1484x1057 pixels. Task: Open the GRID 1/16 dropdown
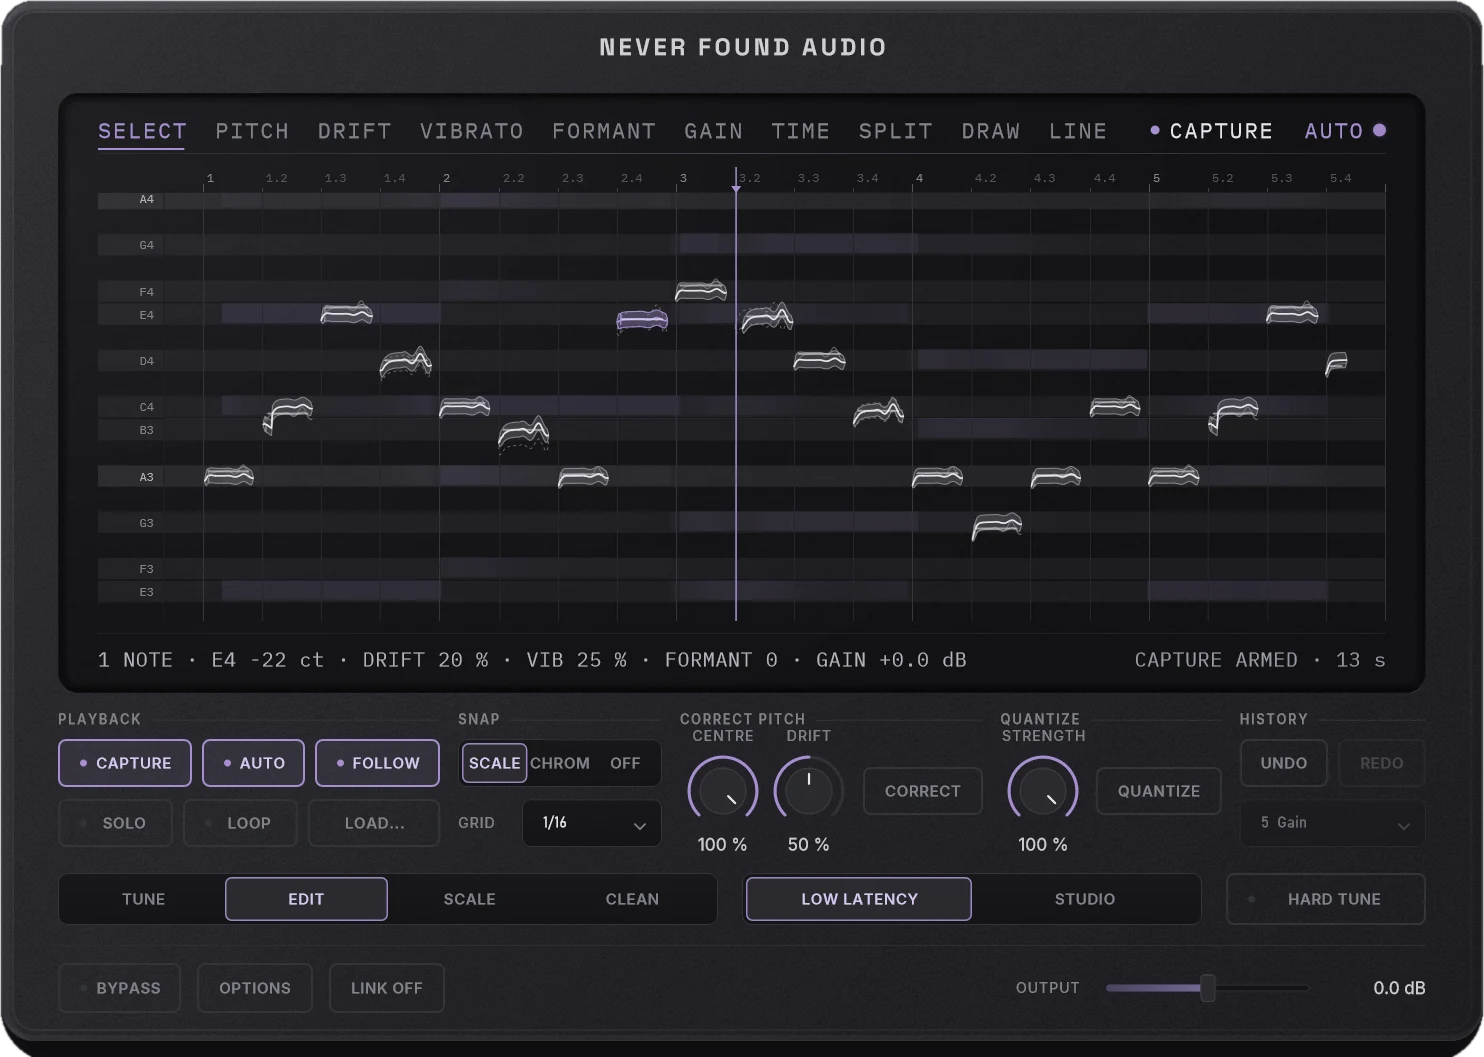(x=592, y=823)
